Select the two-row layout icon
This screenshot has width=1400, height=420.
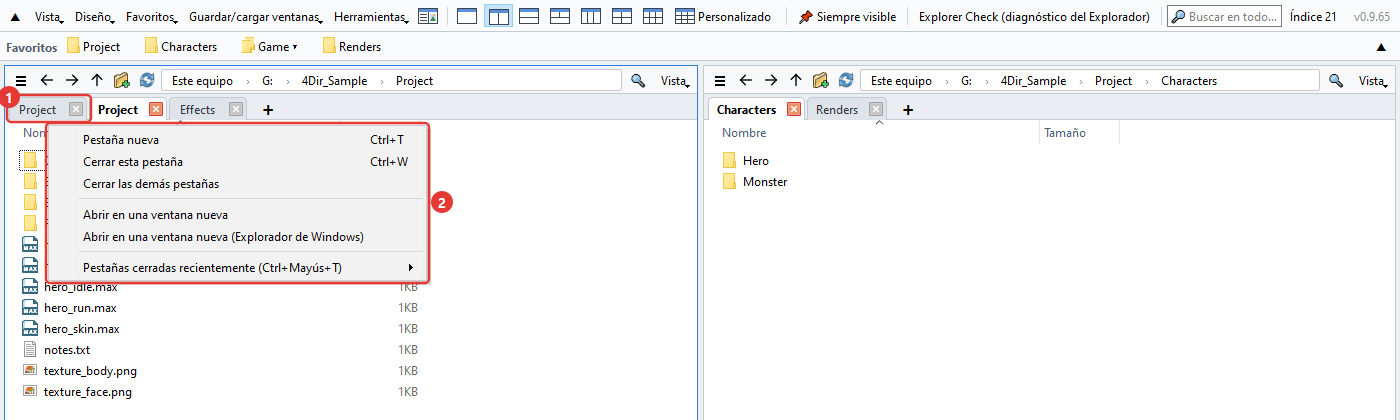pos(529,17)
